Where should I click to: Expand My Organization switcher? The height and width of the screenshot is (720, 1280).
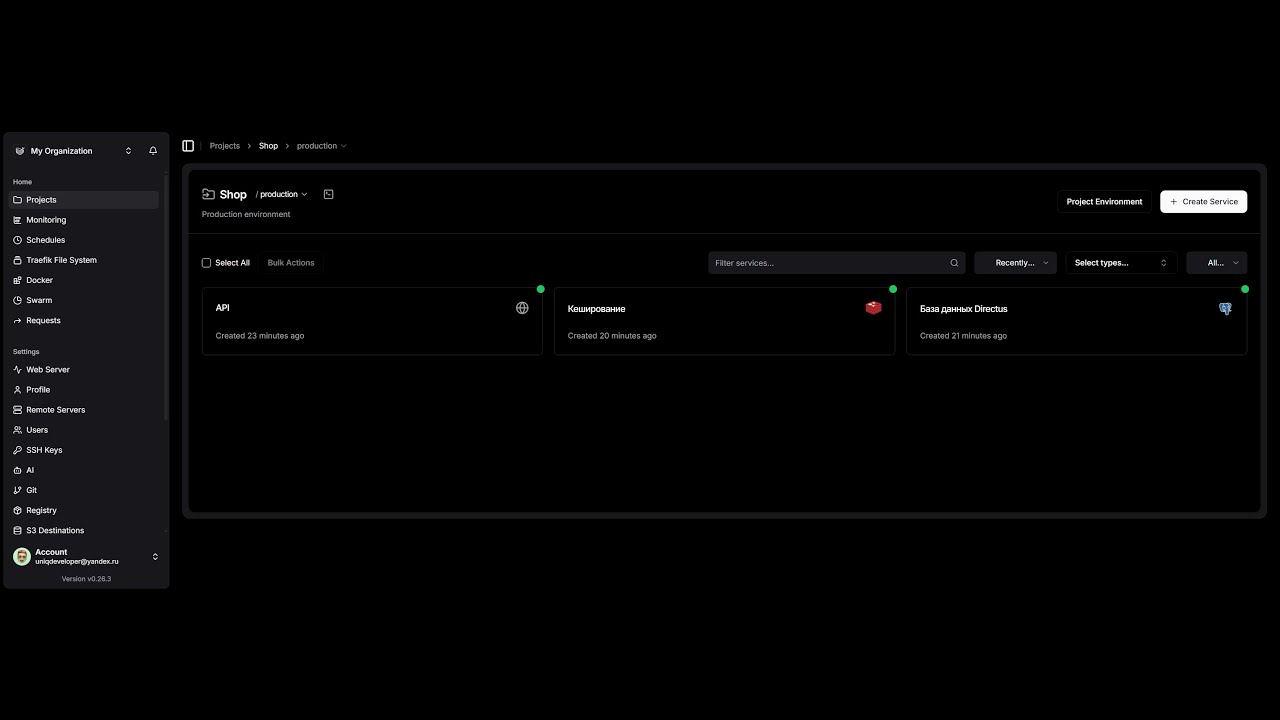click(128, 151)
